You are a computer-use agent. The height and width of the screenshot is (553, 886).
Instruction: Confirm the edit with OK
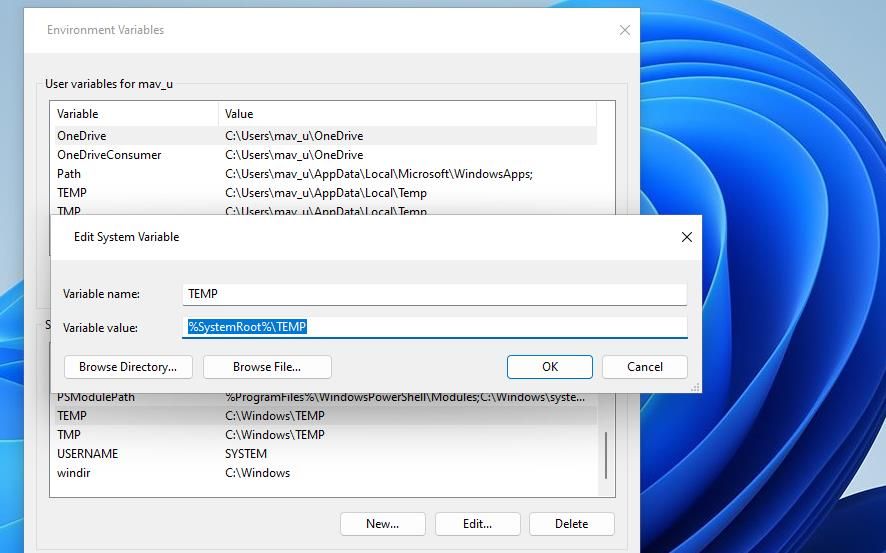coord(549,367)
